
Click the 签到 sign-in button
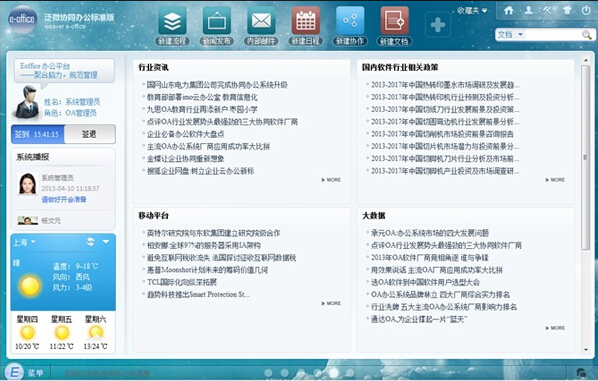point(37,134)
